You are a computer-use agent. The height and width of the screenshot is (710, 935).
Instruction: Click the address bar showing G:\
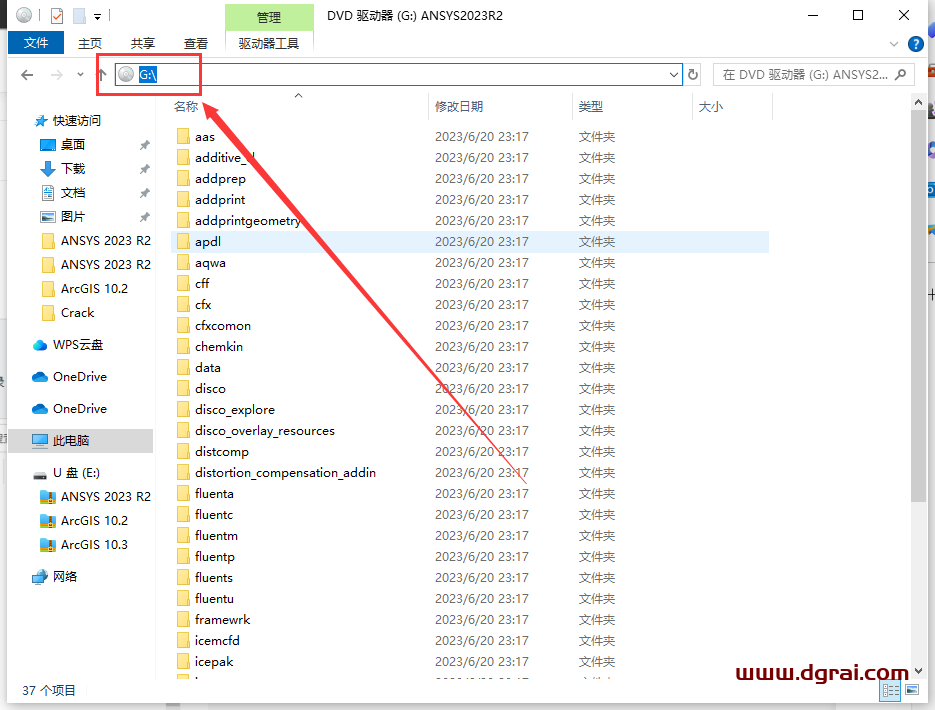398,75
